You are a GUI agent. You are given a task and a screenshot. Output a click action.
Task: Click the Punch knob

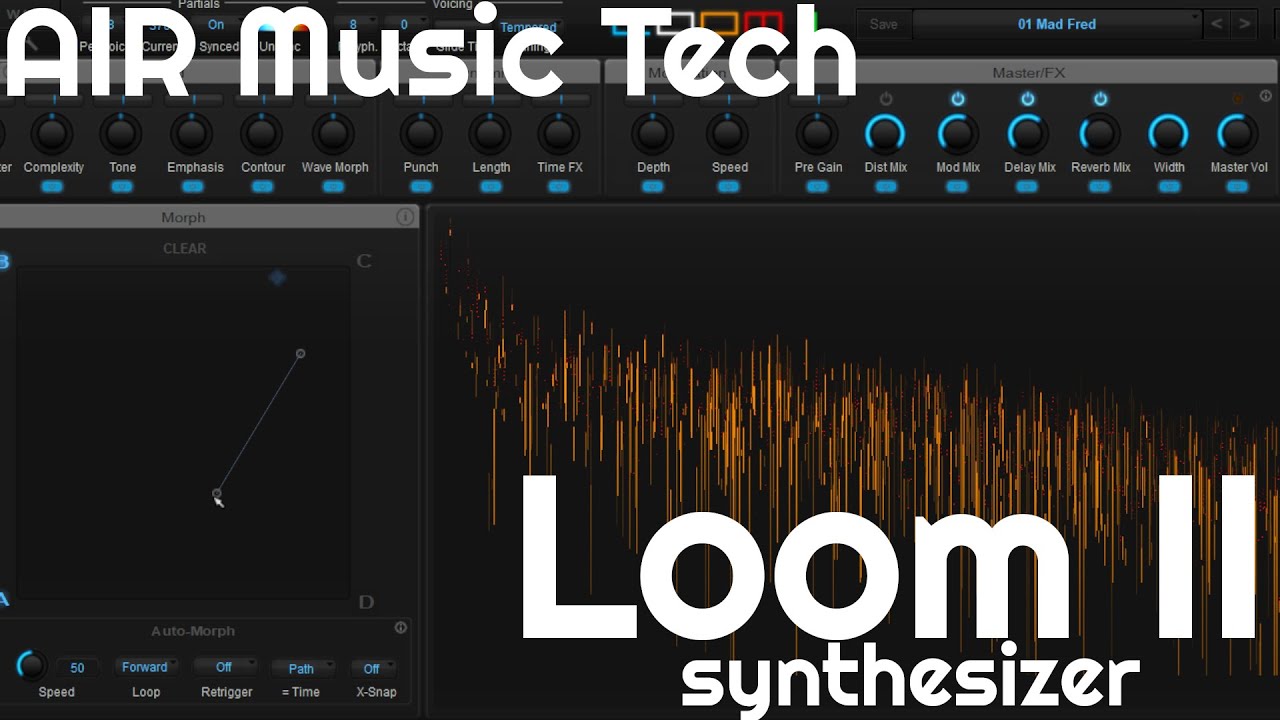coord(421,133)
